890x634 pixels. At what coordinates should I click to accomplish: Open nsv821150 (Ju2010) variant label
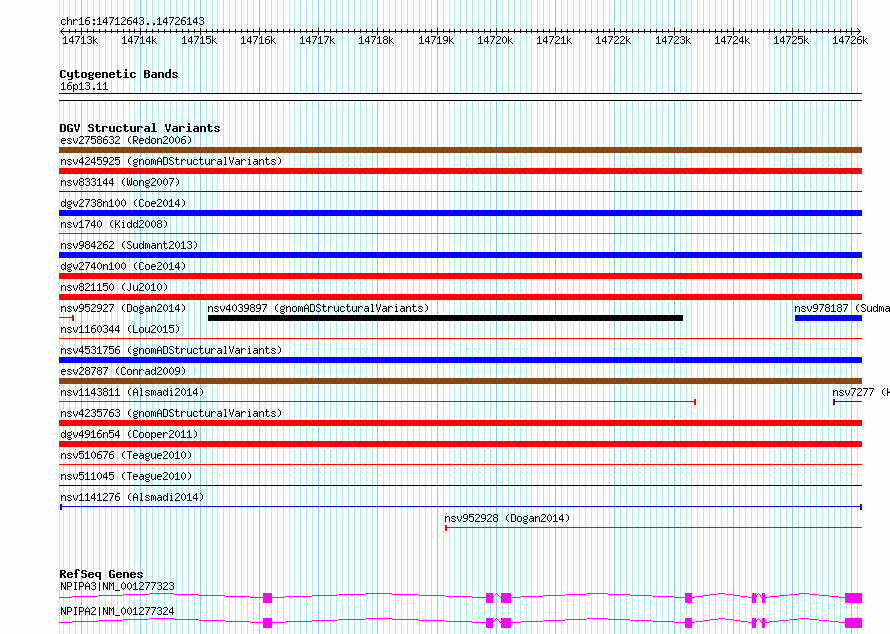(x=114, y=287)
